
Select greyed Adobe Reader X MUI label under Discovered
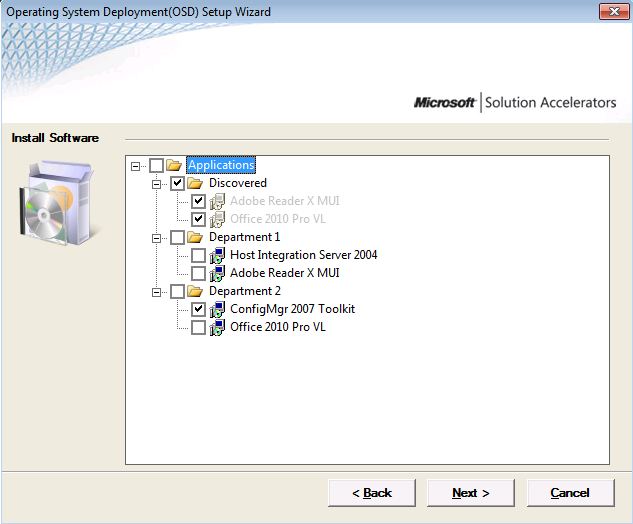coord(285,201)
